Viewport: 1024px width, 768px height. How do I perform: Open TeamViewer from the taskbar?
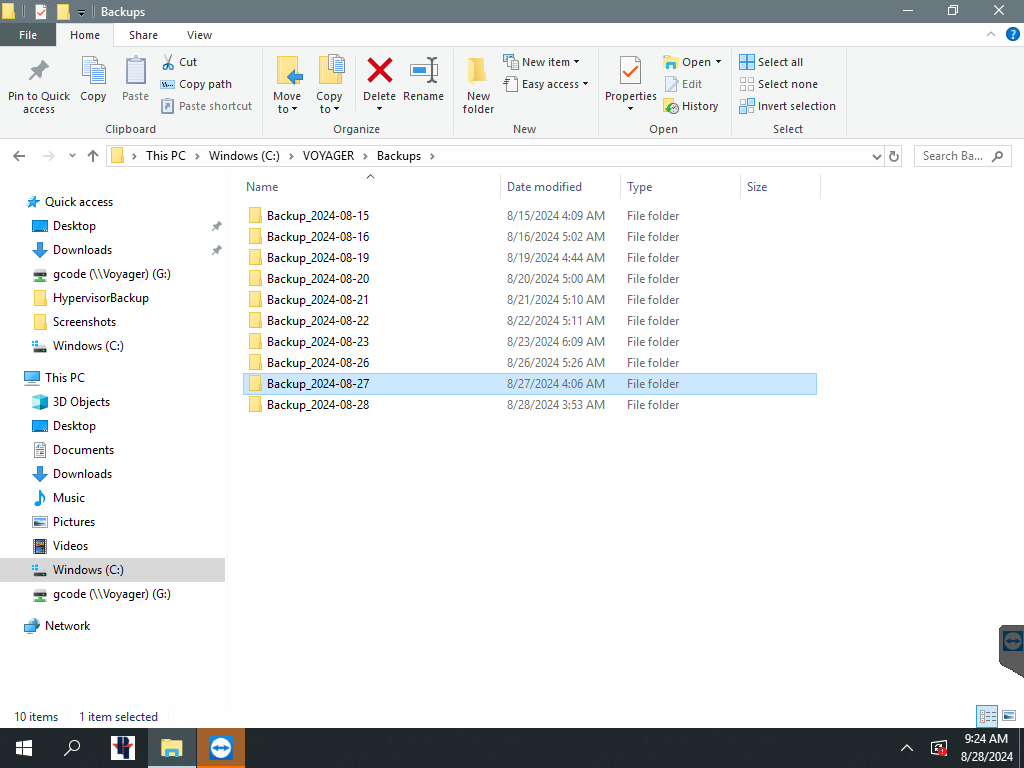click(221, 748)
